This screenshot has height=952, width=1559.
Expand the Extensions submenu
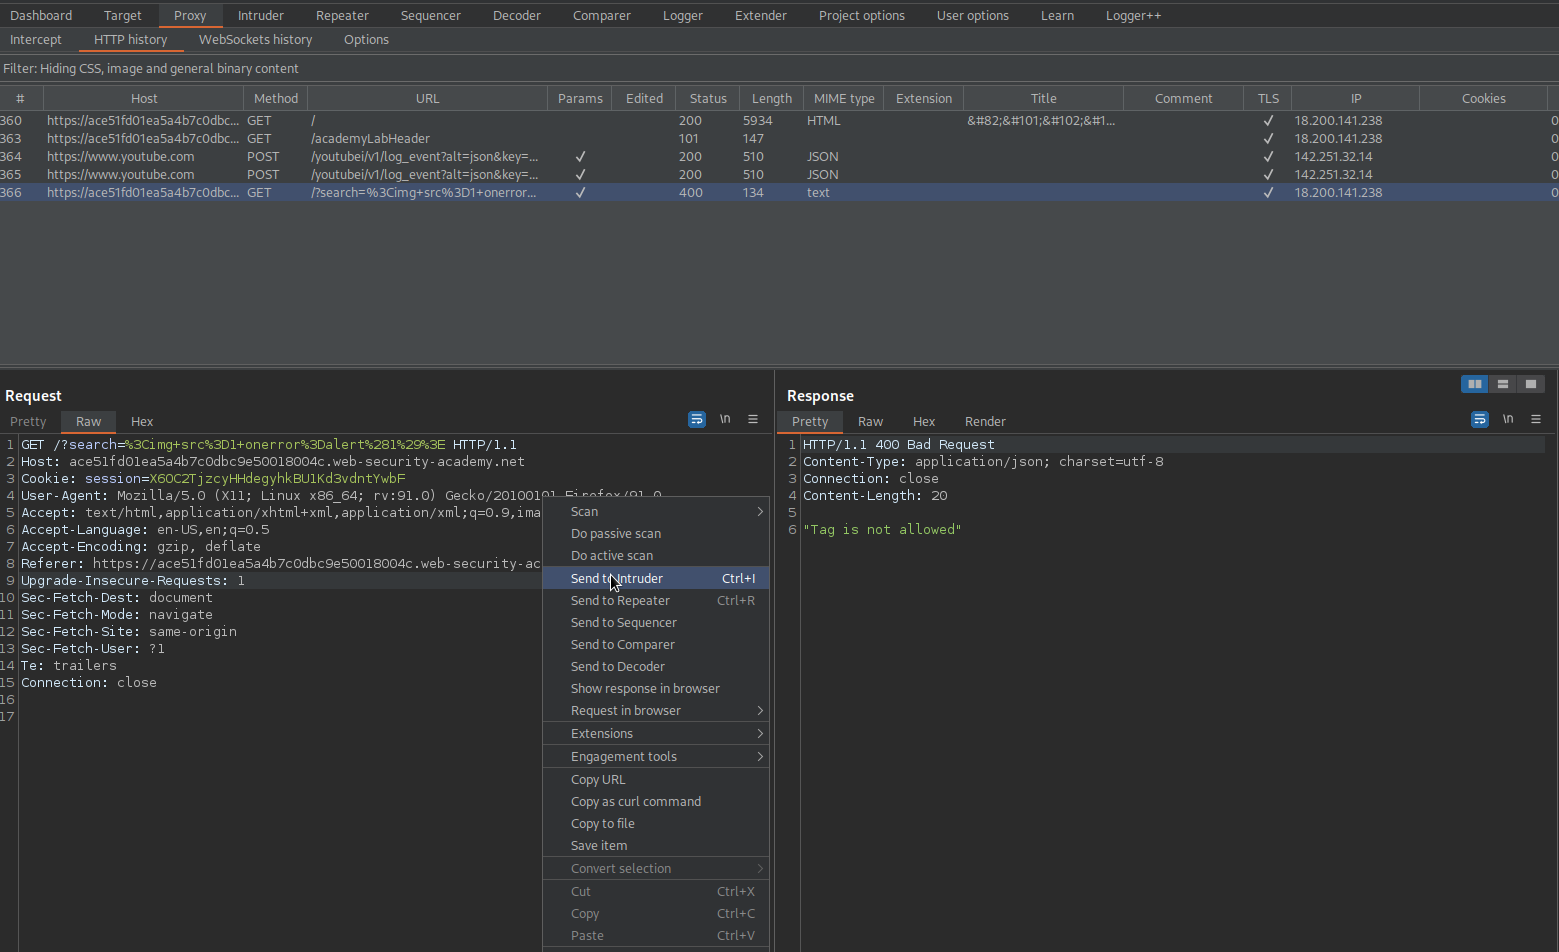[x=656, y=733]
